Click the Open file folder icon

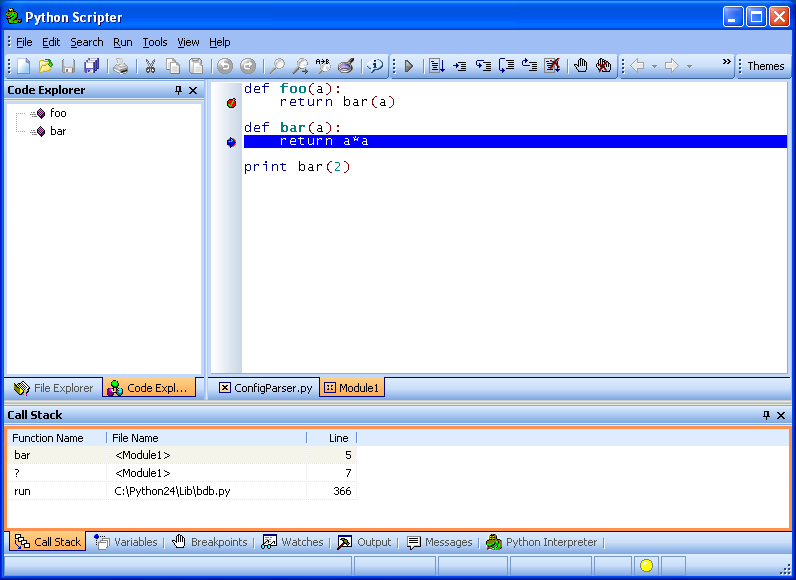click(x=45, y=66)
